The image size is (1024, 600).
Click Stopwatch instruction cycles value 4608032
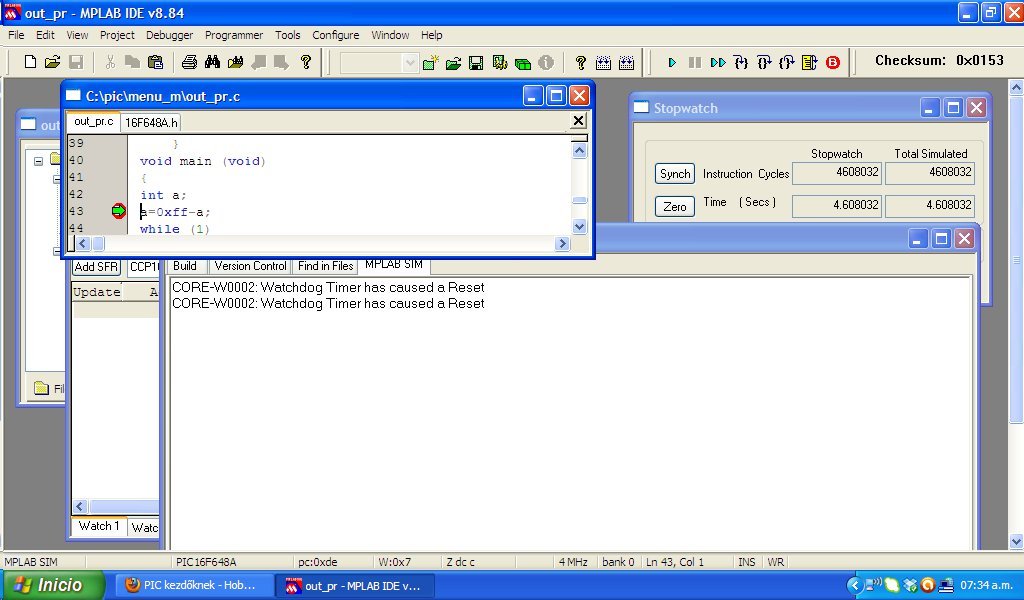point(836,173)
